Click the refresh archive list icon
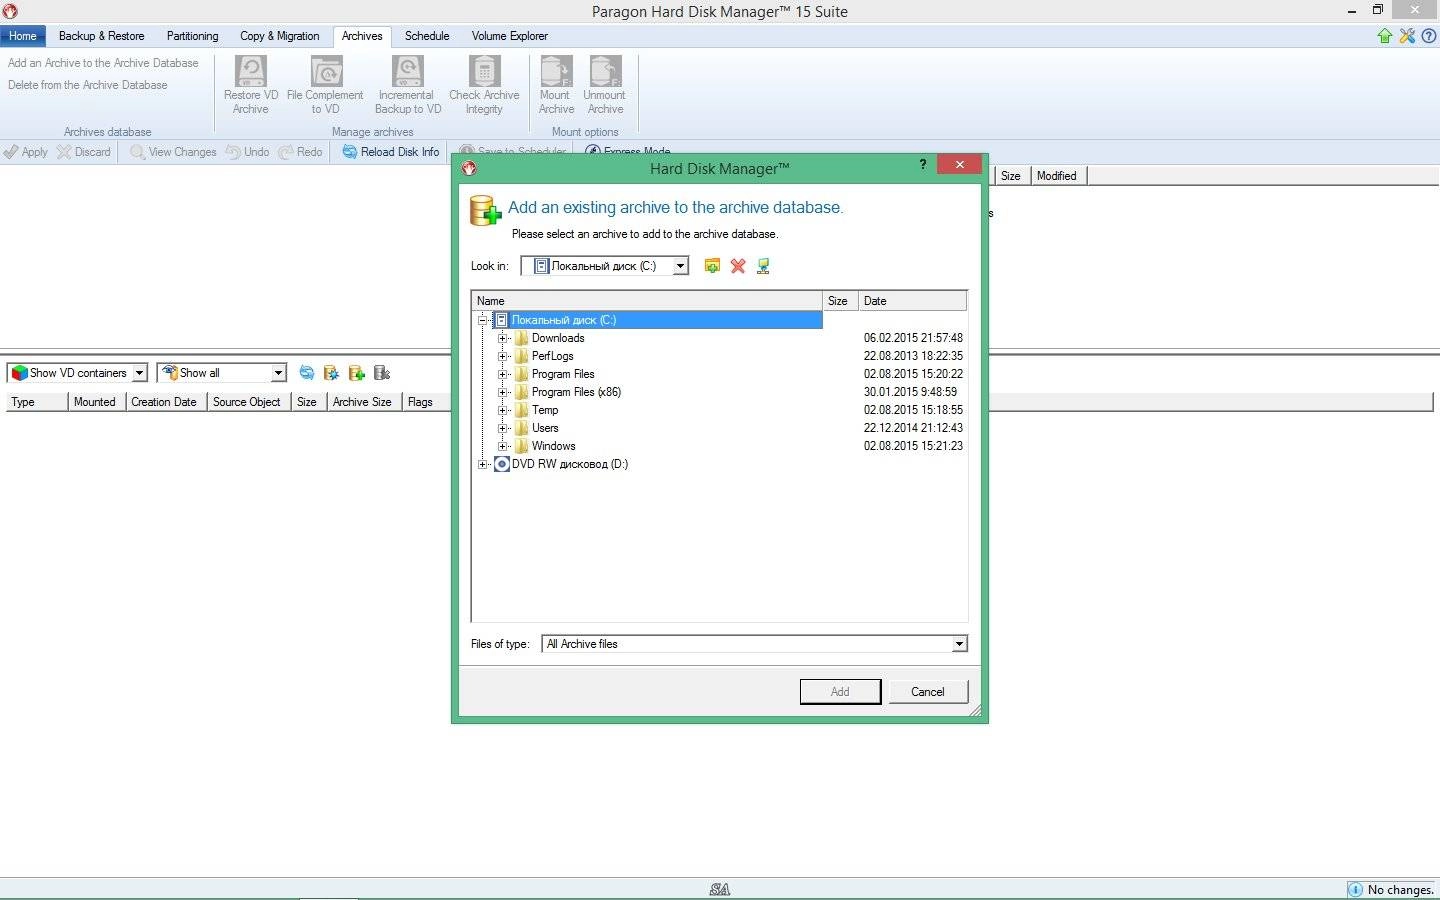 (x=307, y=373)
